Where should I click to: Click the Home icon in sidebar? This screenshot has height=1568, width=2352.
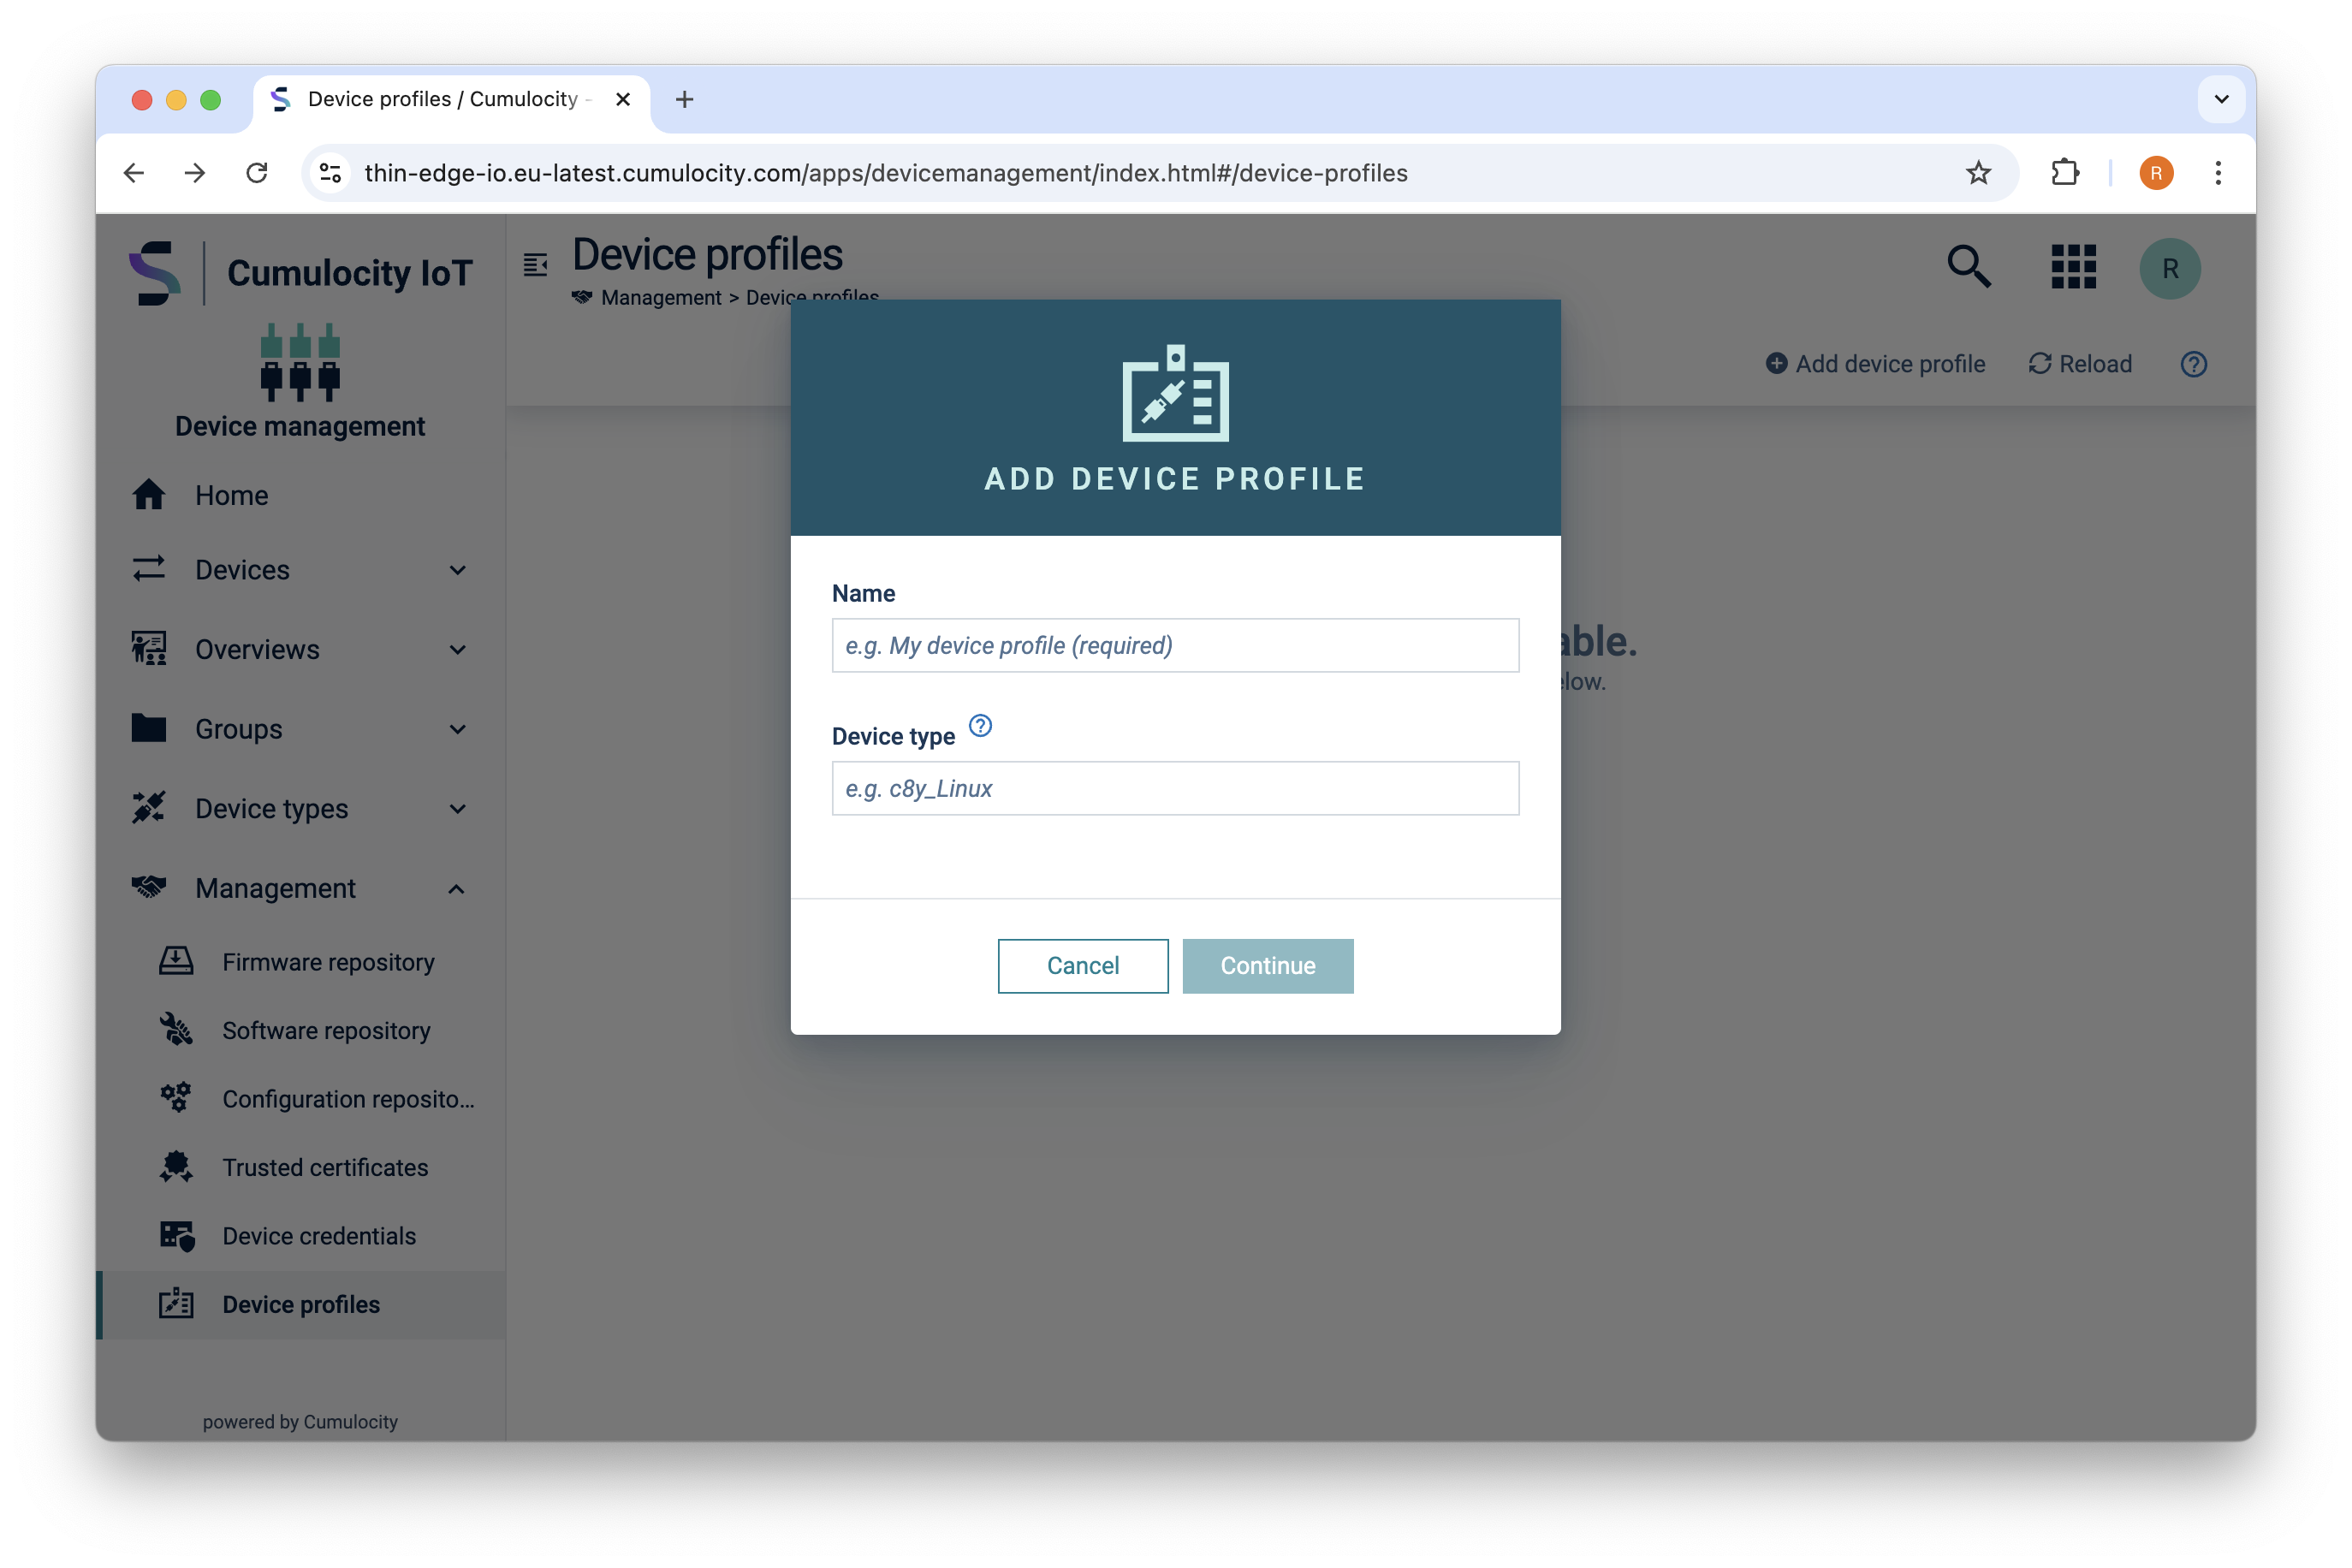(149, 496)
